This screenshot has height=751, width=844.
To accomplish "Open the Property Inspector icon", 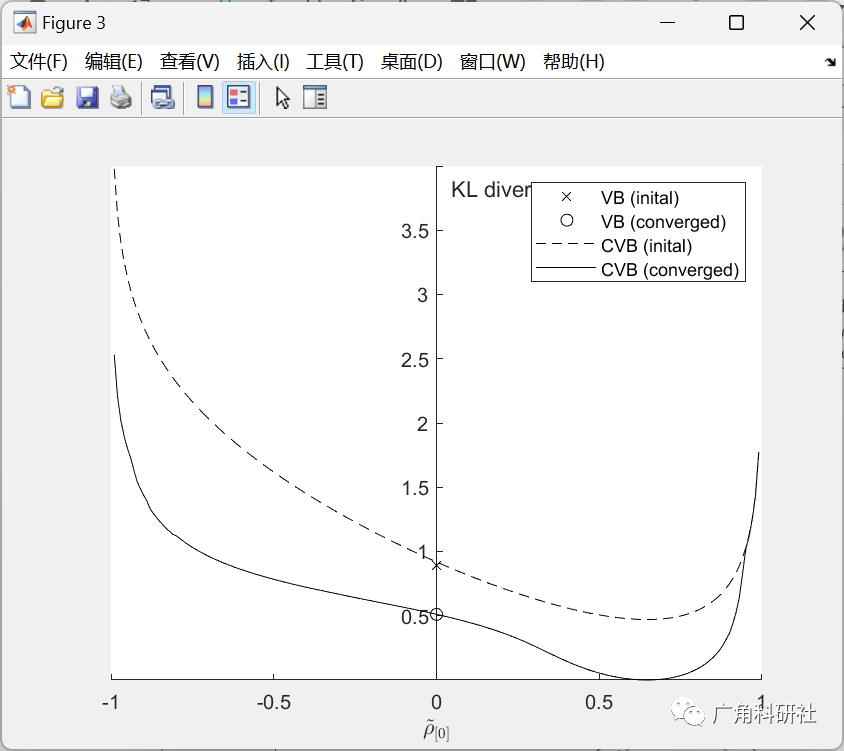I will pyautogui.click(x=315, y=97).
